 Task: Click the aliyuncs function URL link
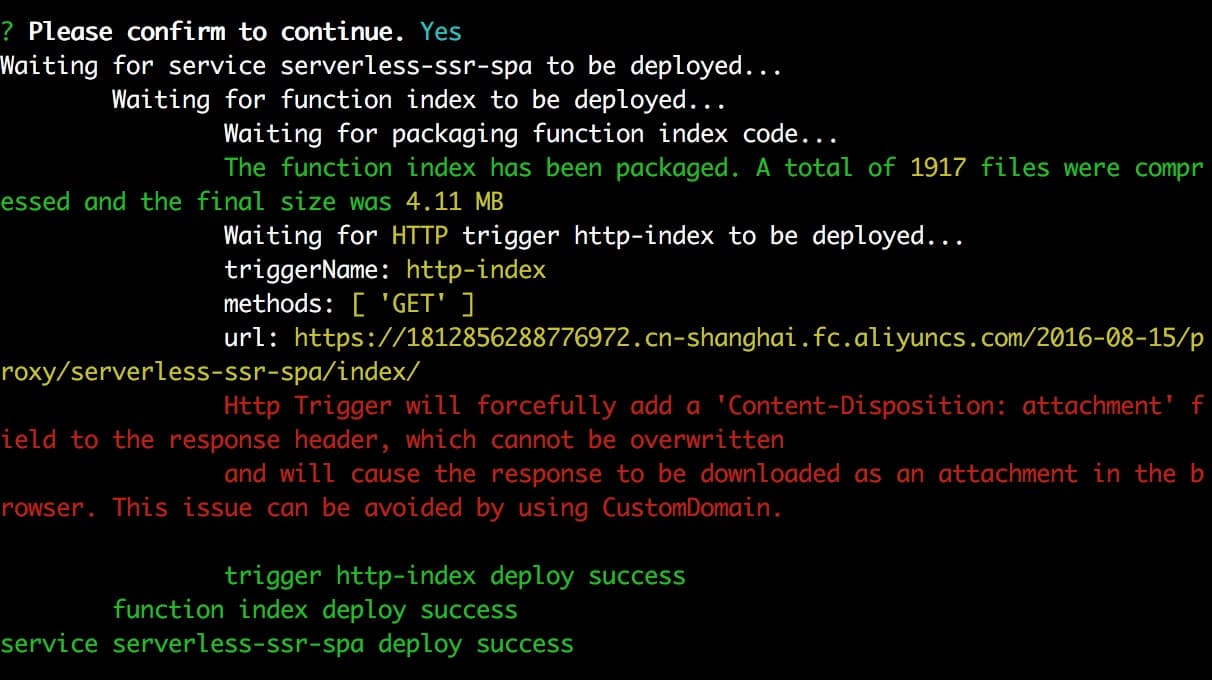coord(748,337)
